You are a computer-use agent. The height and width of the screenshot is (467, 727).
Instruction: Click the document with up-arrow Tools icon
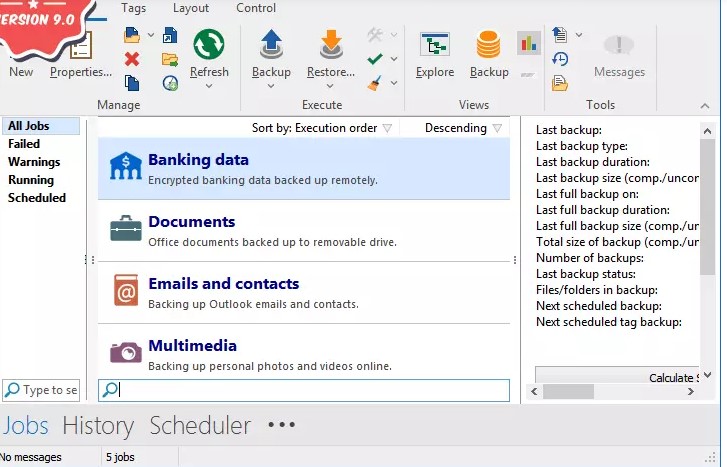(x=560, y=35)
